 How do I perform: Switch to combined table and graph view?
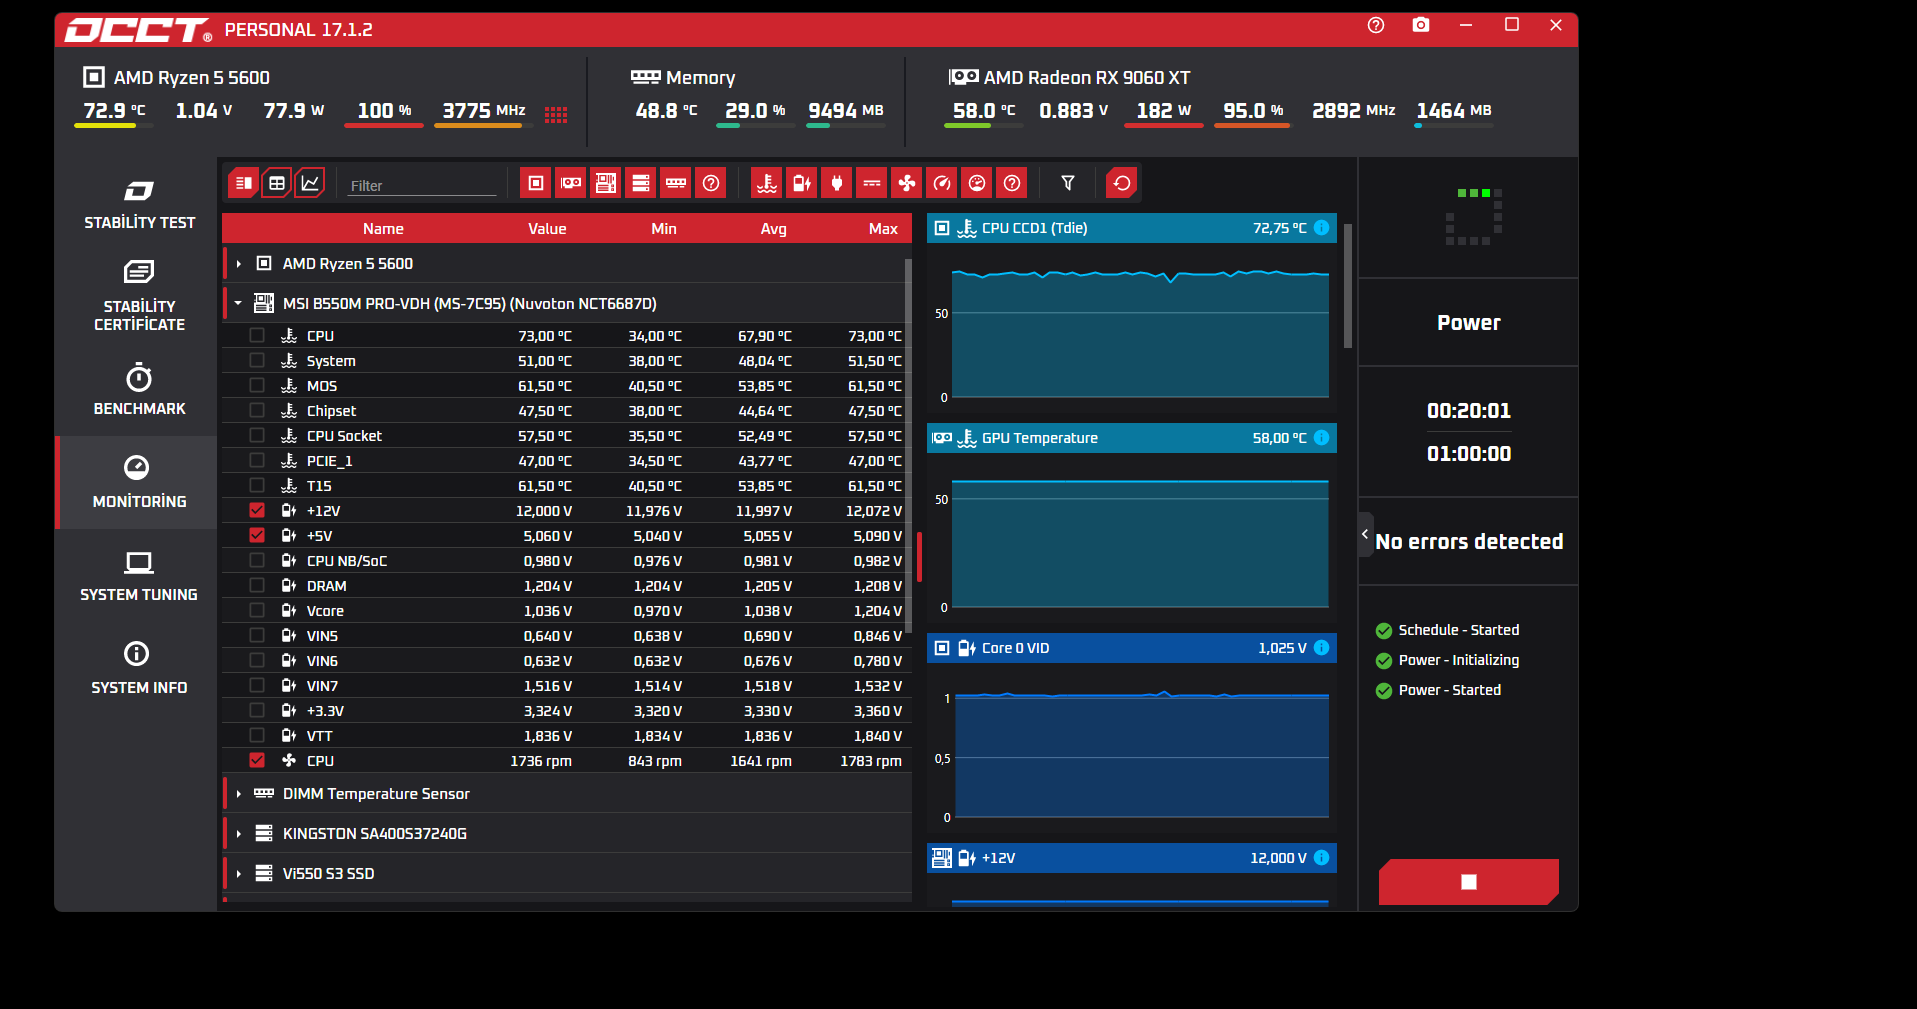[243, 183]
